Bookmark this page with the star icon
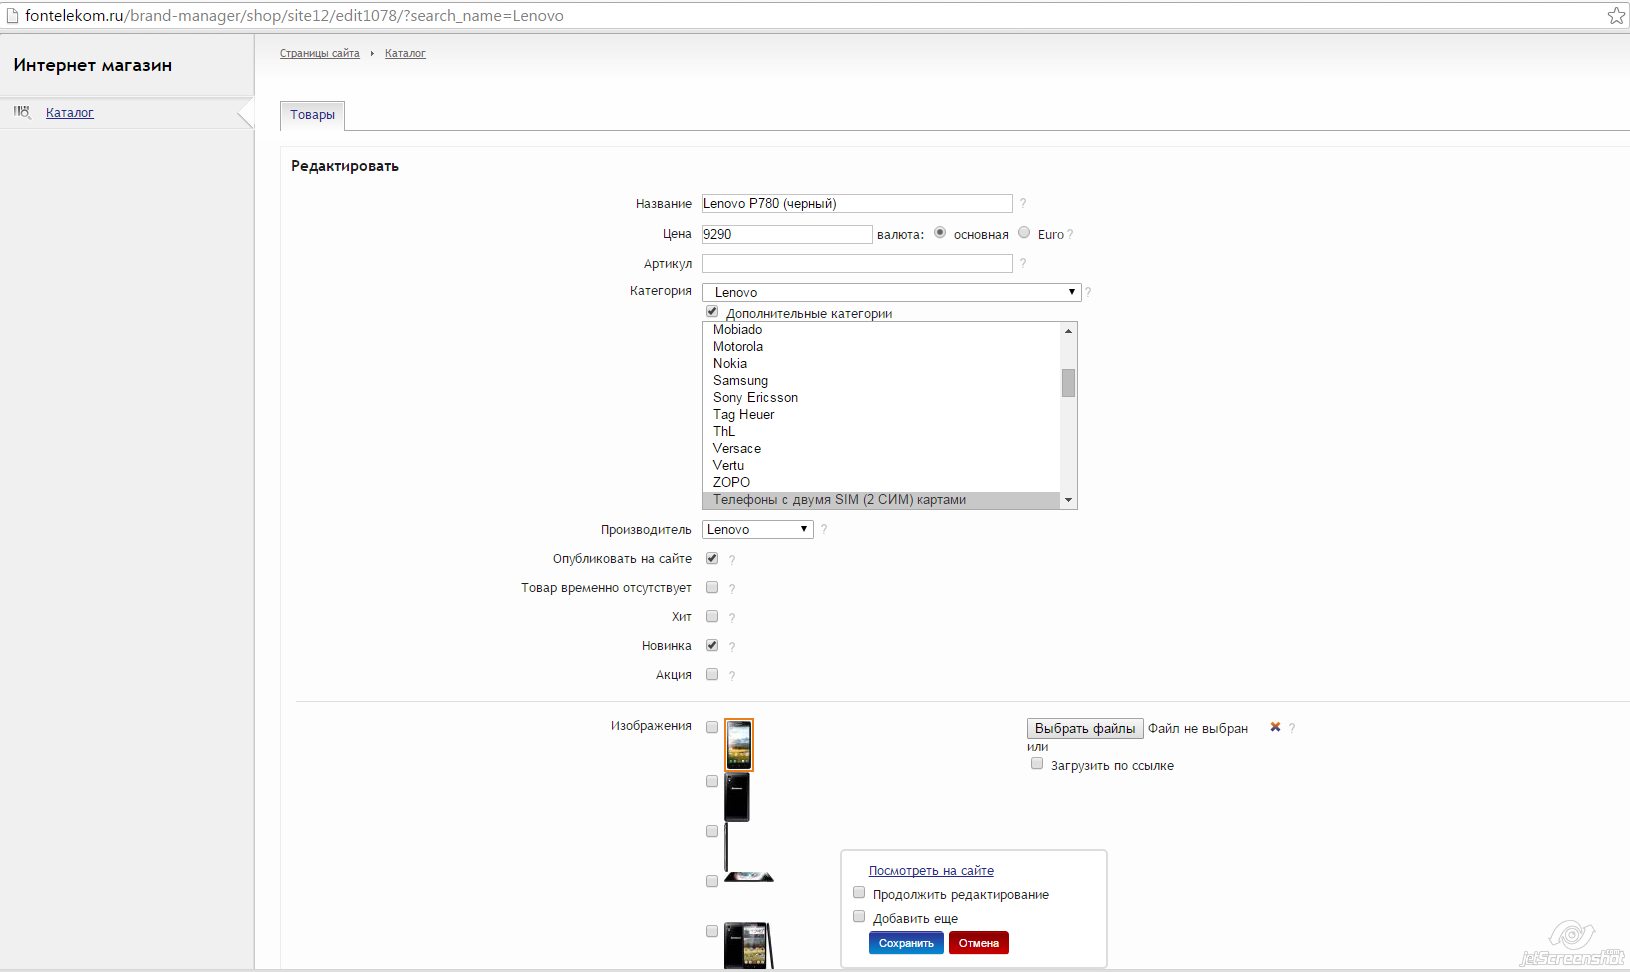1630x972 pixels. [1616, 15]
